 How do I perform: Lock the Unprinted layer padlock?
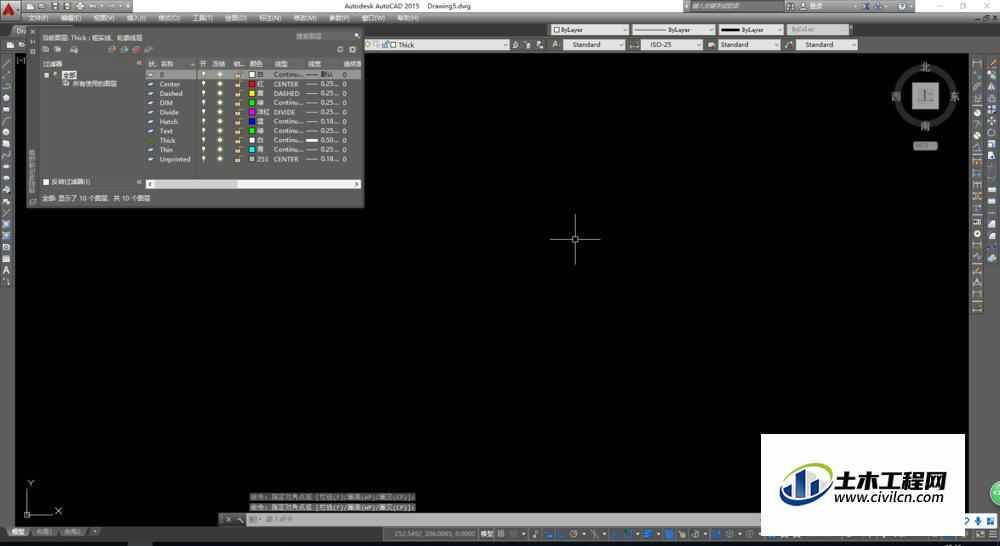(237, 159)
